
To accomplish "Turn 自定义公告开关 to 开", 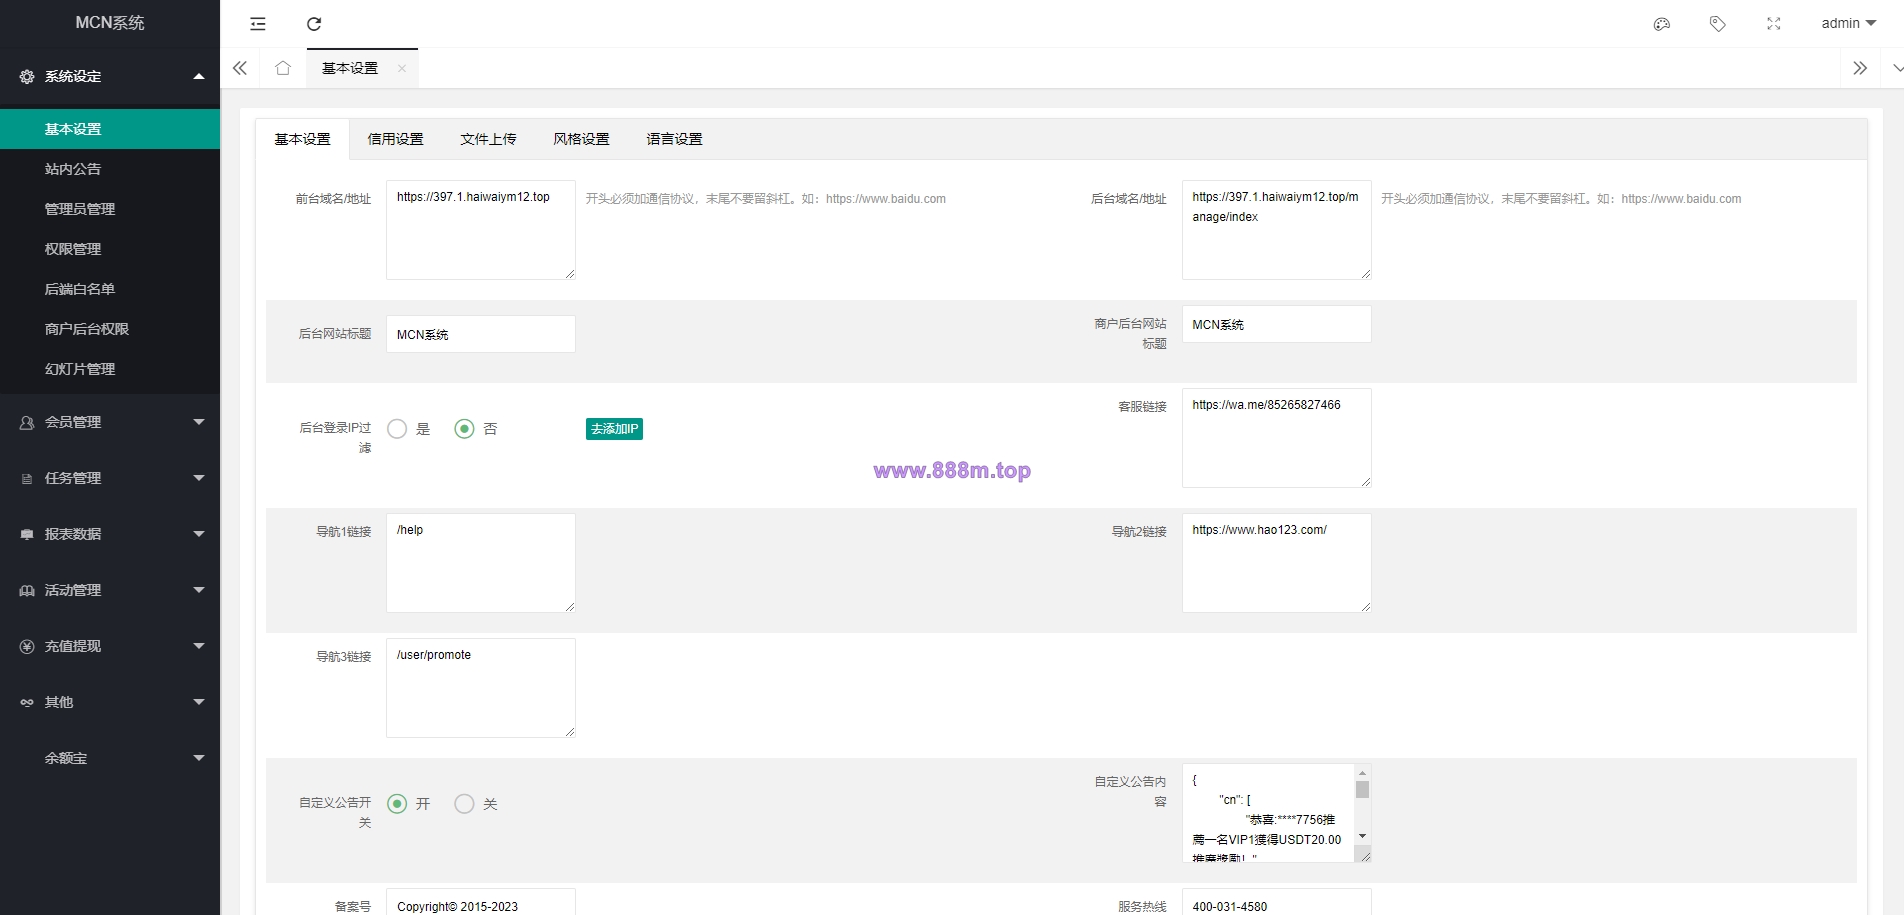I will coord(397,804).
